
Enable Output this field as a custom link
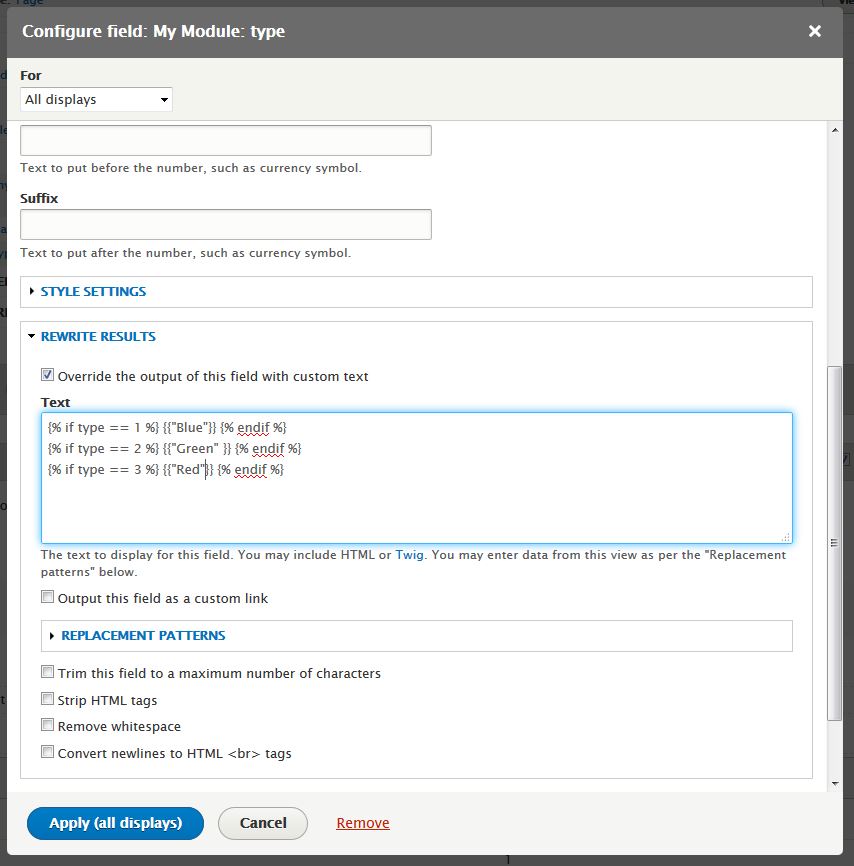48,597
